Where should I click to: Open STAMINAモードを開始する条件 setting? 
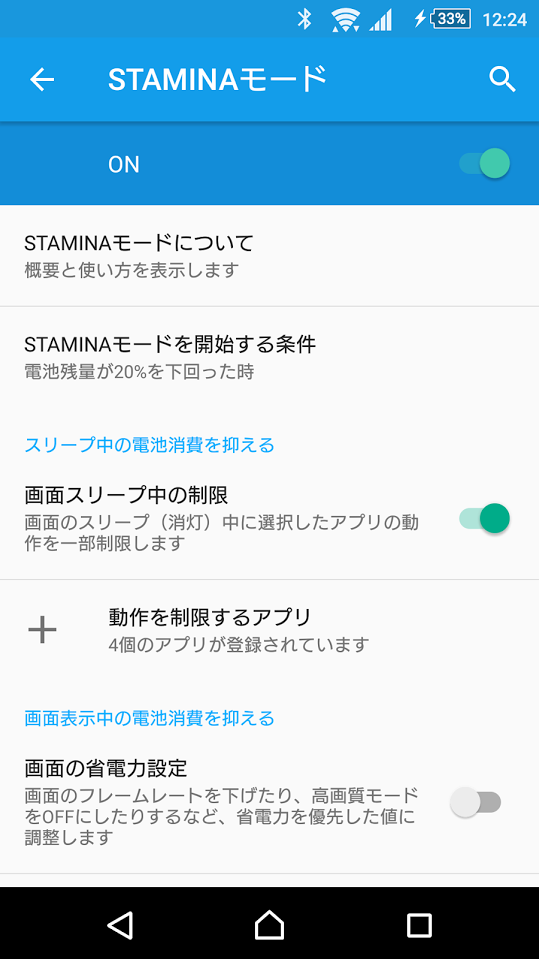point(269,357)
